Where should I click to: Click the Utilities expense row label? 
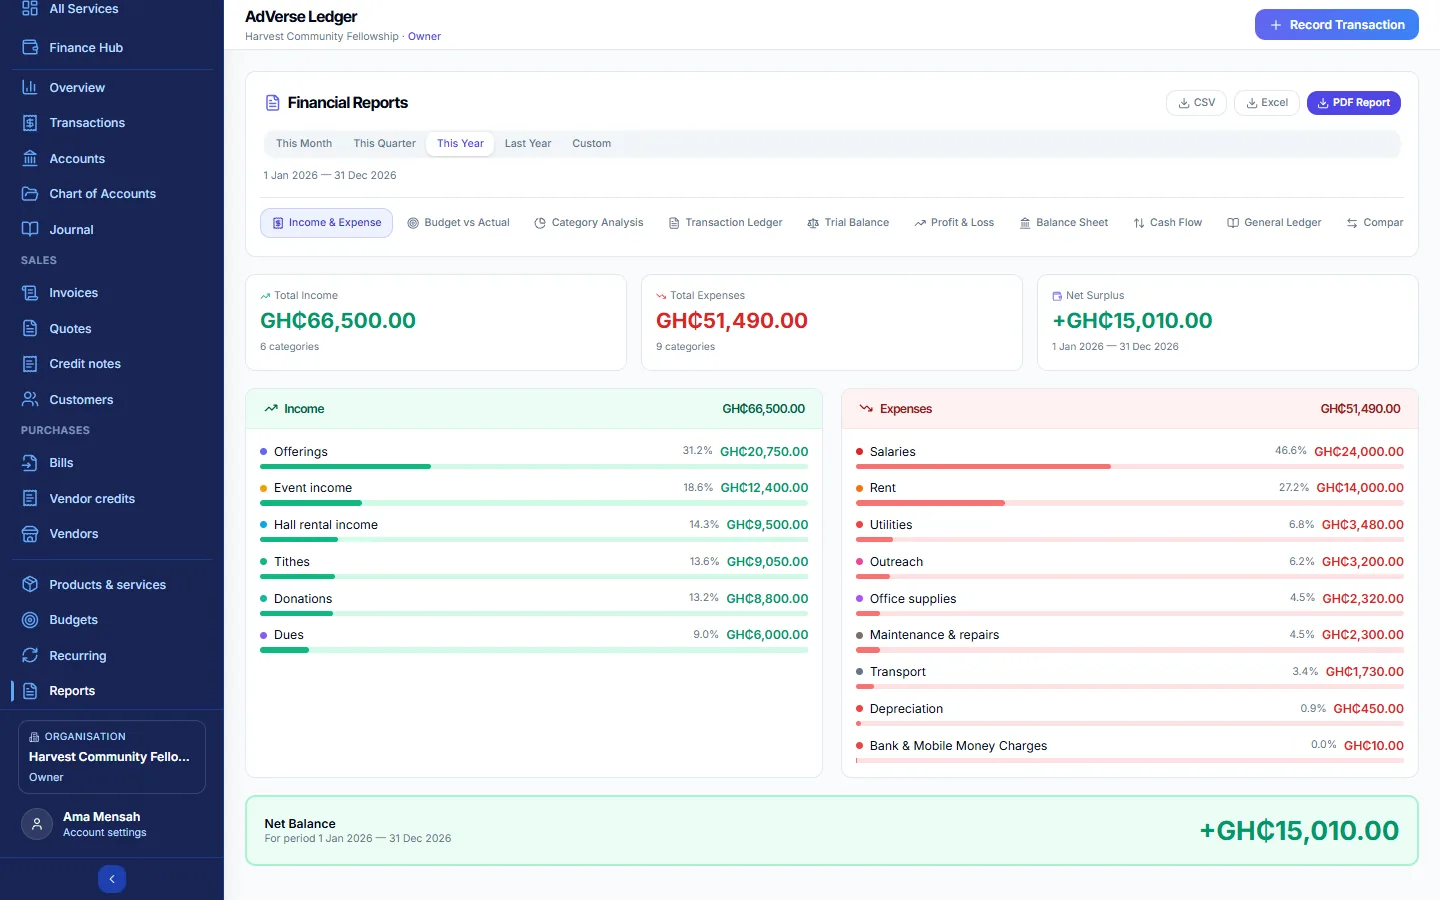pos(891,525)
